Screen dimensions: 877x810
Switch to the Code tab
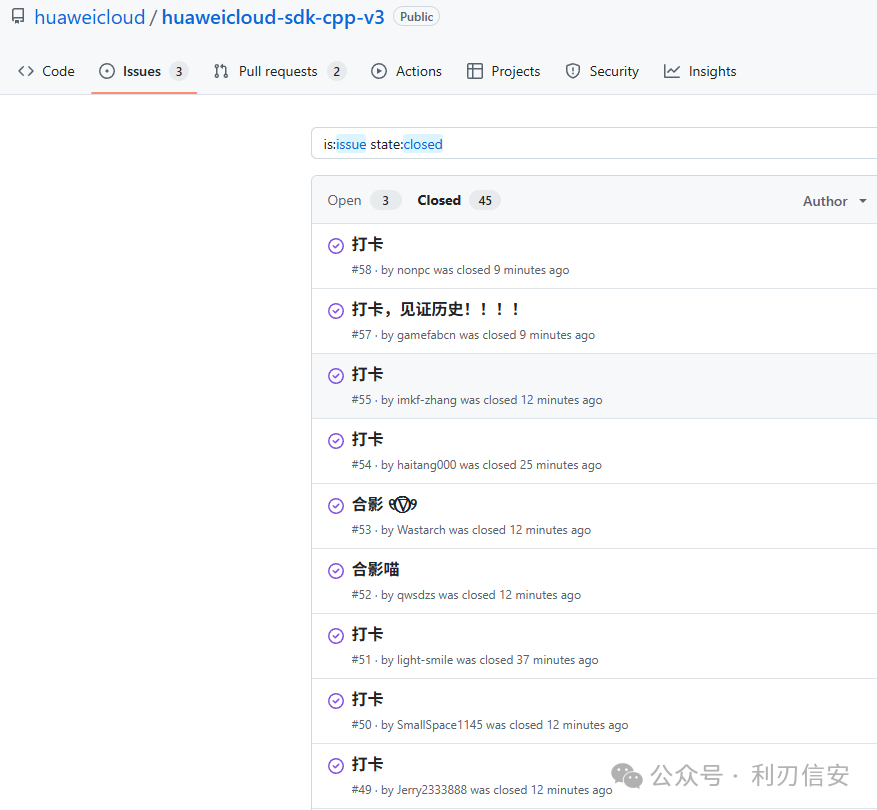click(x=46, y=72)
